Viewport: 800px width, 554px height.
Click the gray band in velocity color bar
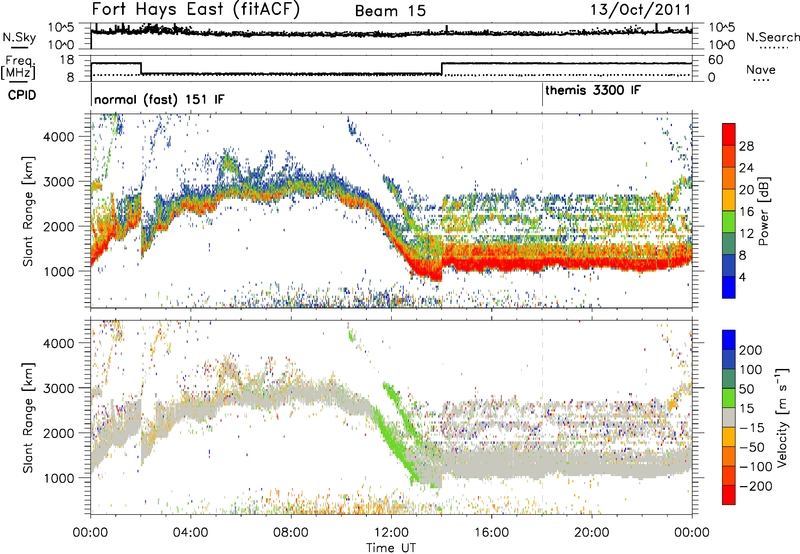(x=729, y=417)
